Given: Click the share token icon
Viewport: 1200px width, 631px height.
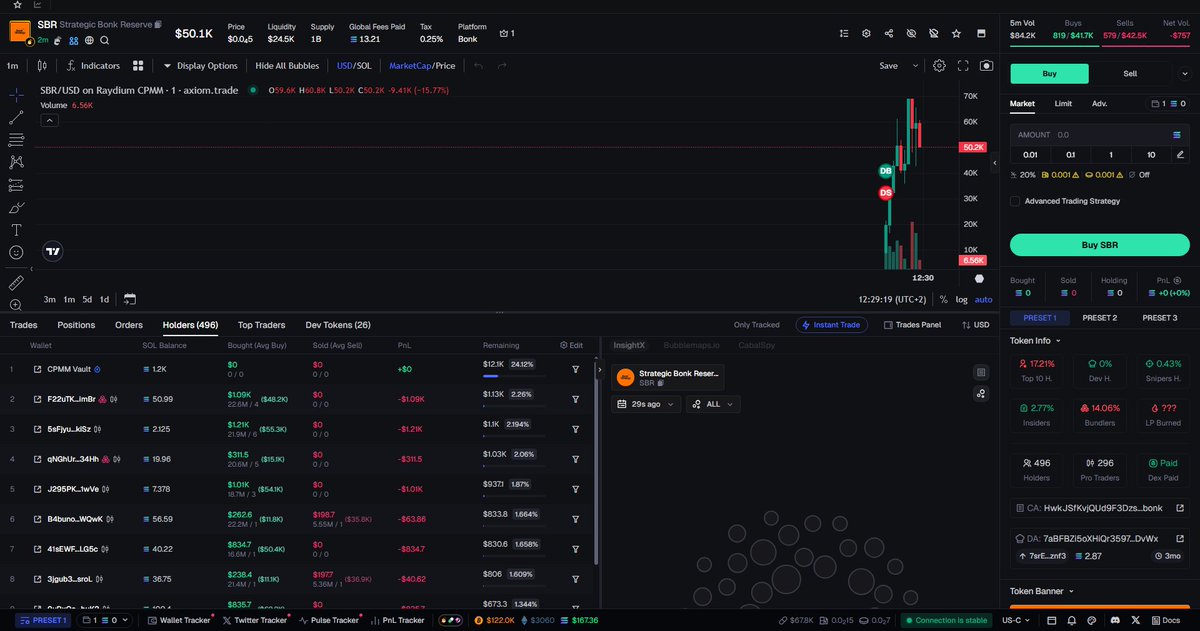Looking at the screenshot, I should click(x=889, y=33).
